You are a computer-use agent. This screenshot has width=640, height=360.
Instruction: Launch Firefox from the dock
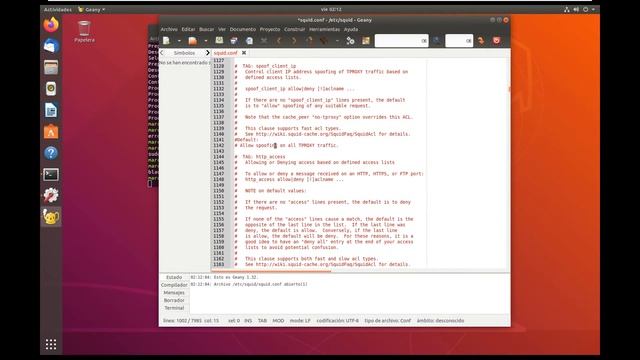point(51,24)
